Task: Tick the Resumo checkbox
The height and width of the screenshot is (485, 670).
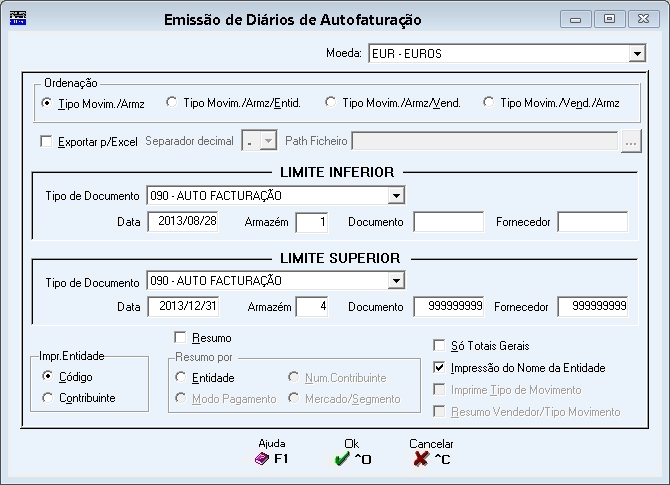Action: [180, 338]
